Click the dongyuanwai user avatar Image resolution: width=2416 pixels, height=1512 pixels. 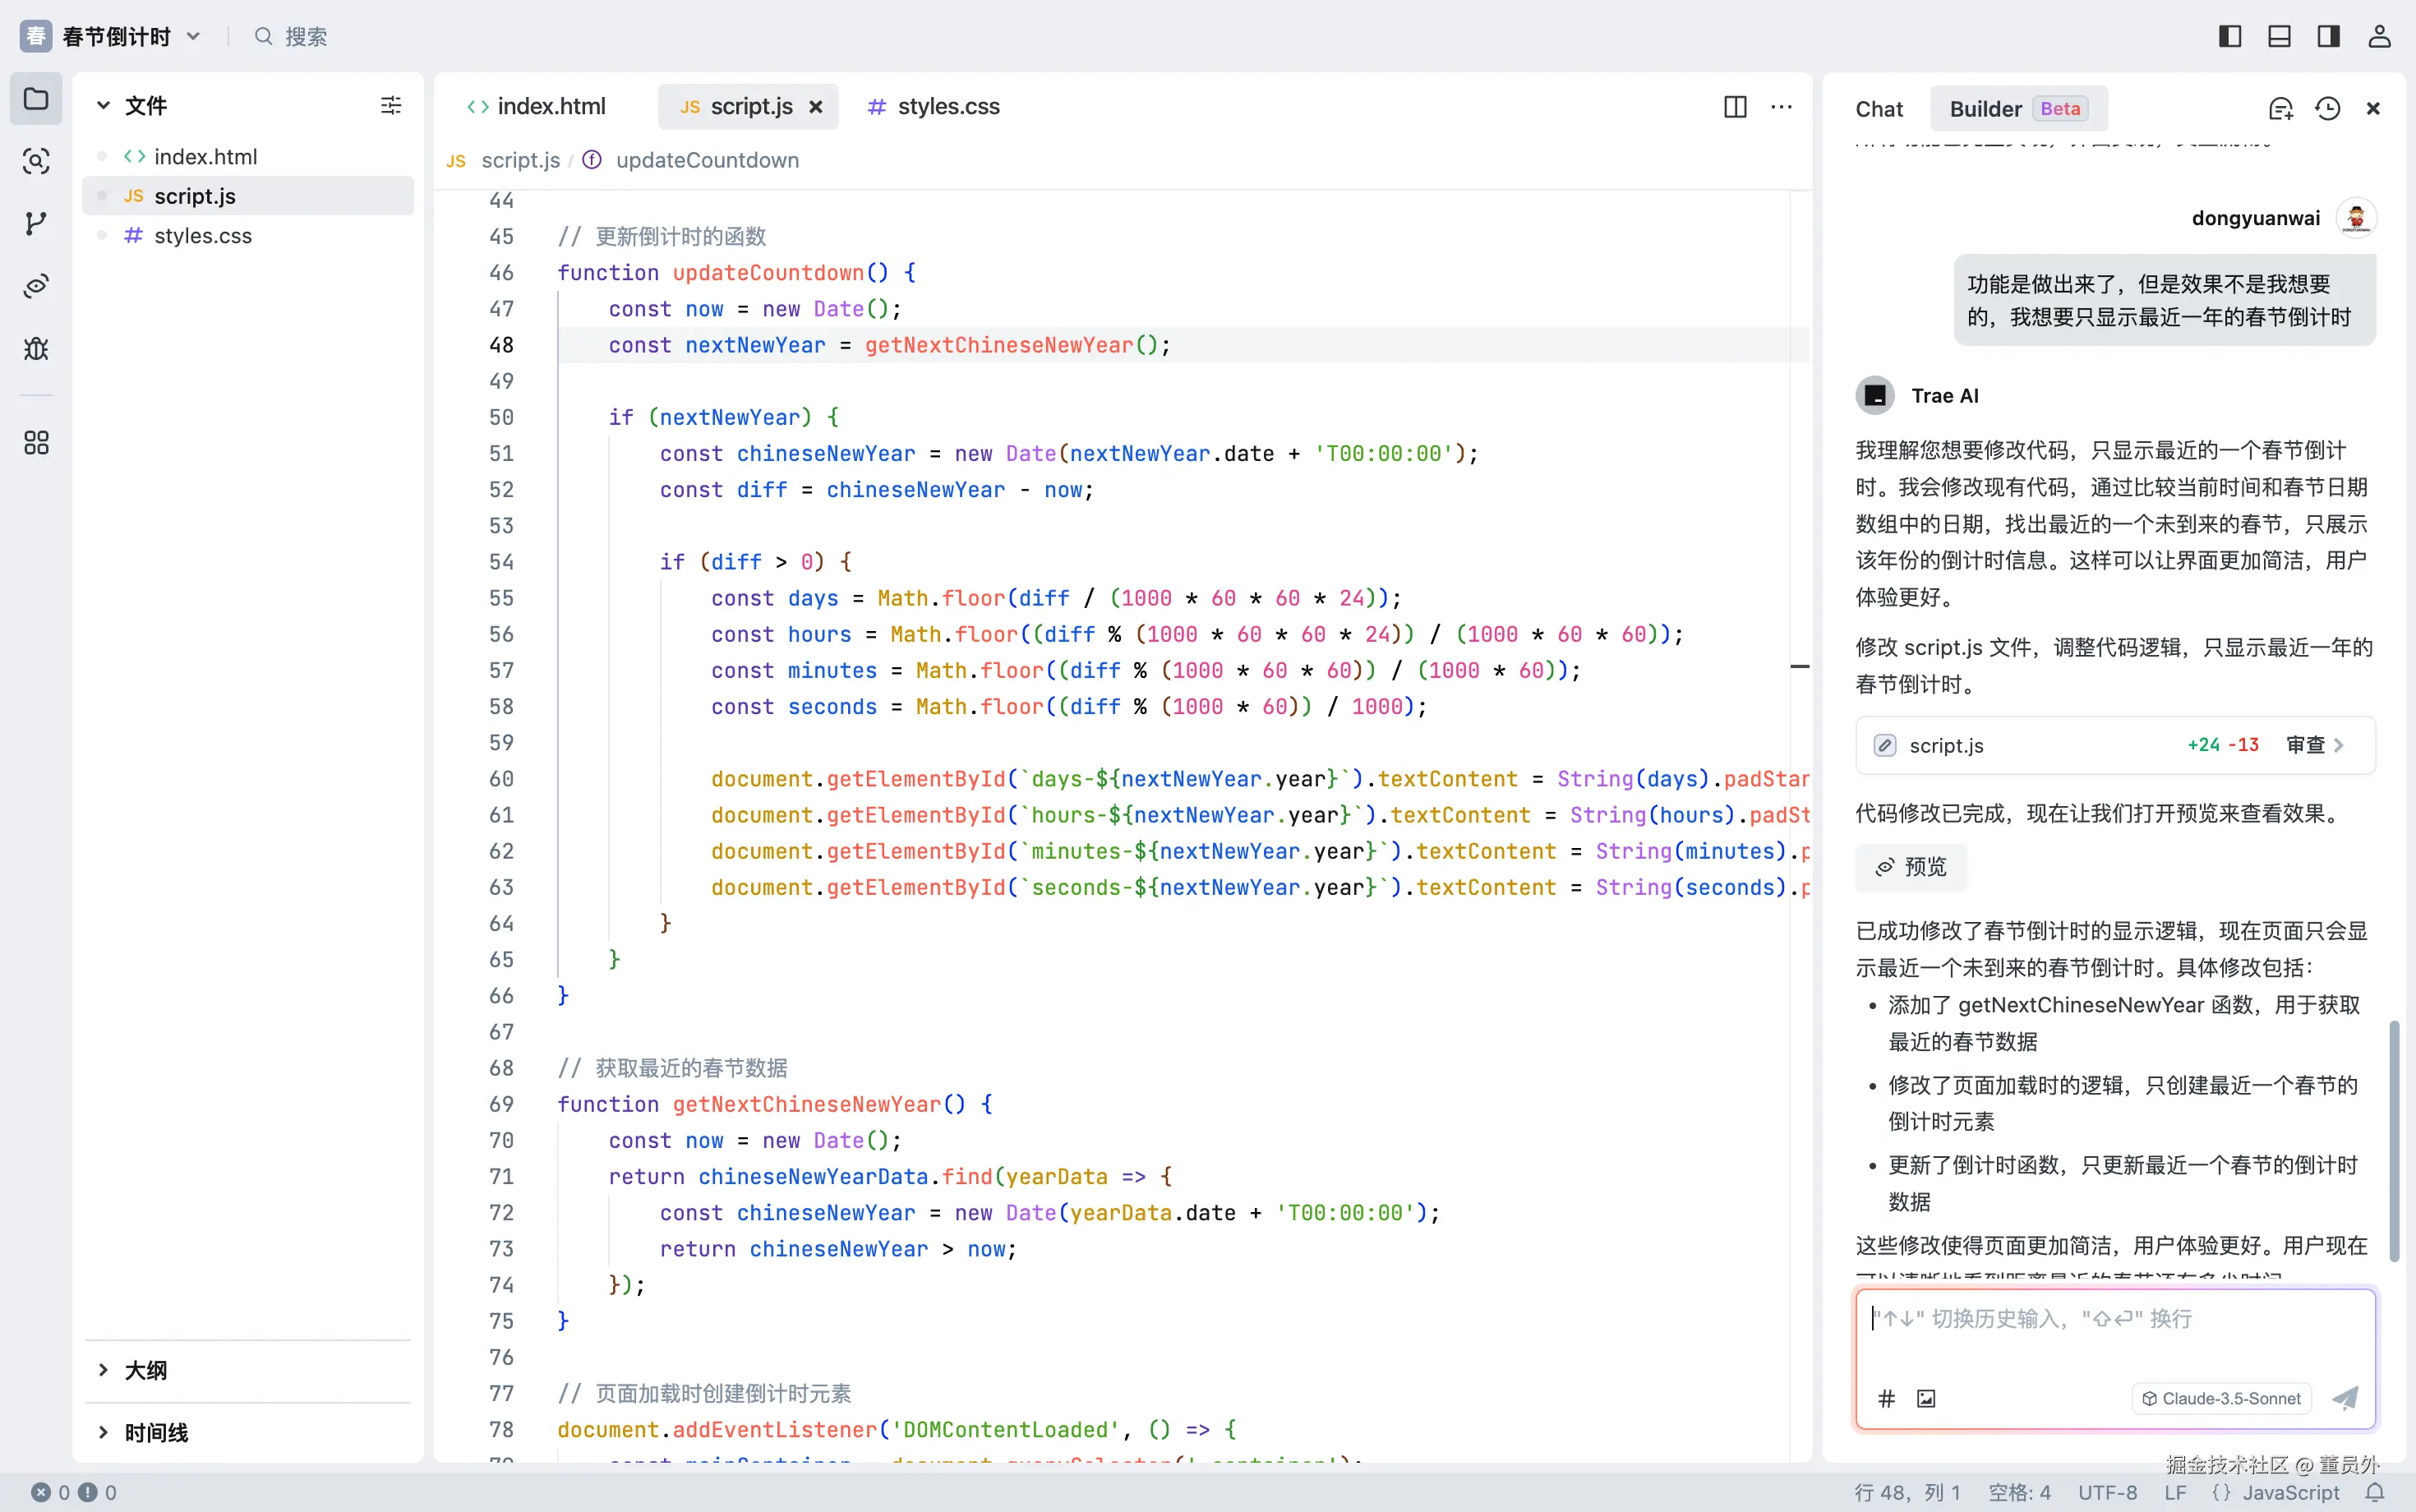[x=2356, y=218]
